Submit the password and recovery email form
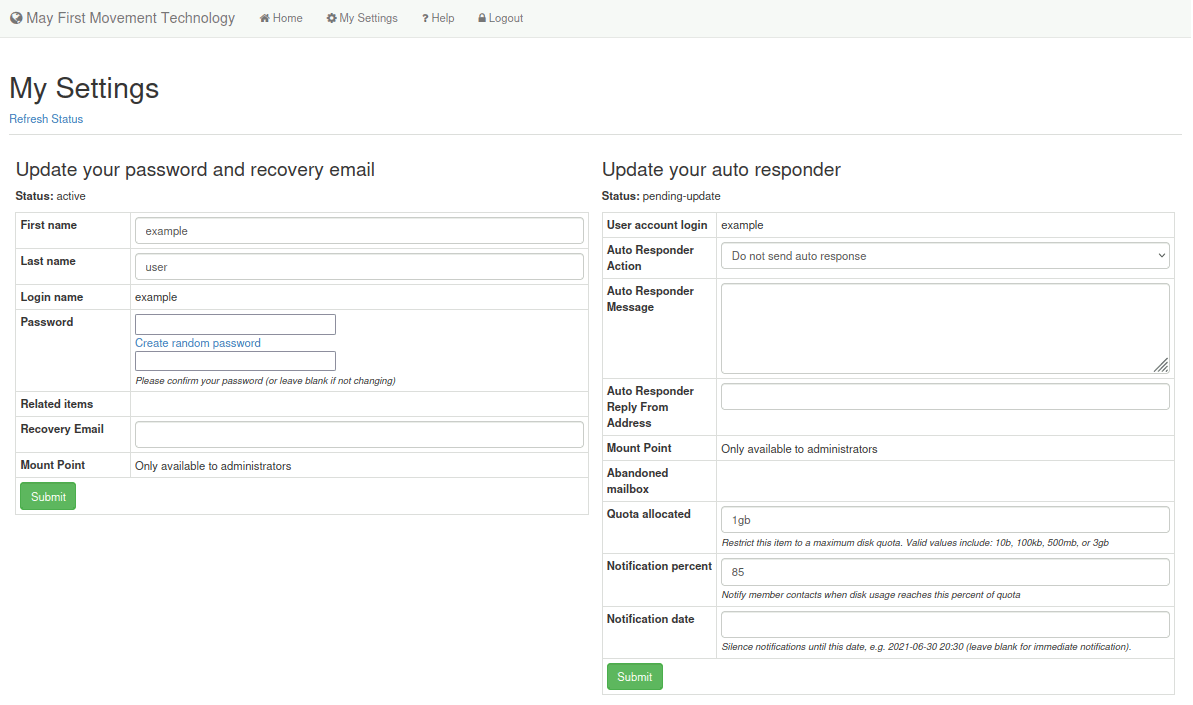This screenshot has width=1193, height=705. point(48,497)
